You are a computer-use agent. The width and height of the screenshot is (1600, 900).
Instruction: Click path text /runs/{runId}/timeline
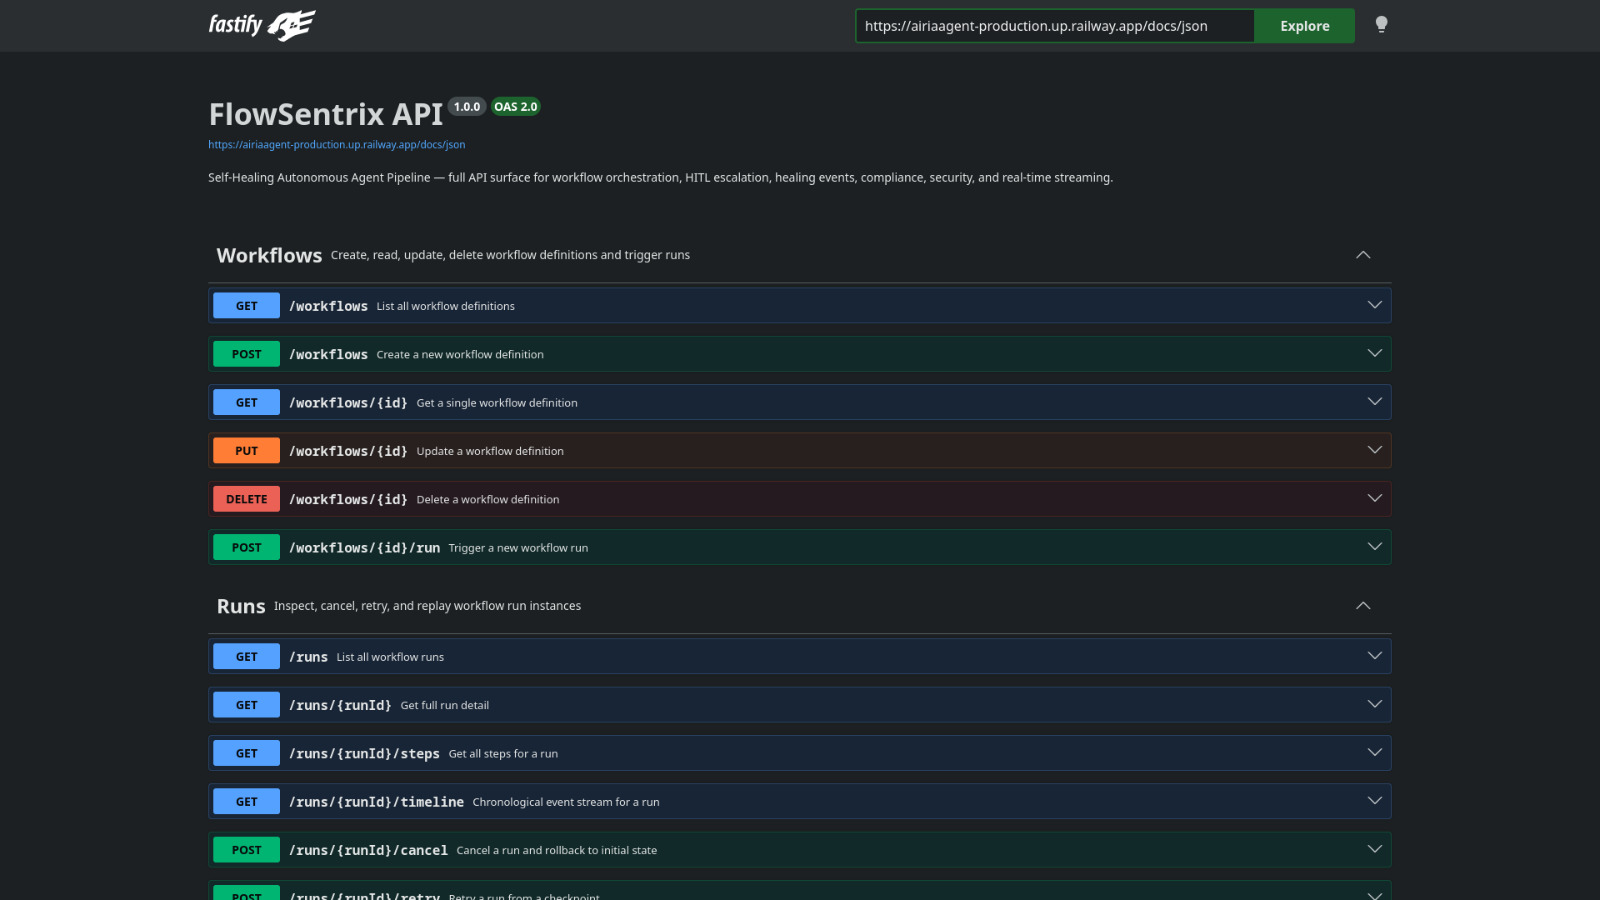[376, 802]
